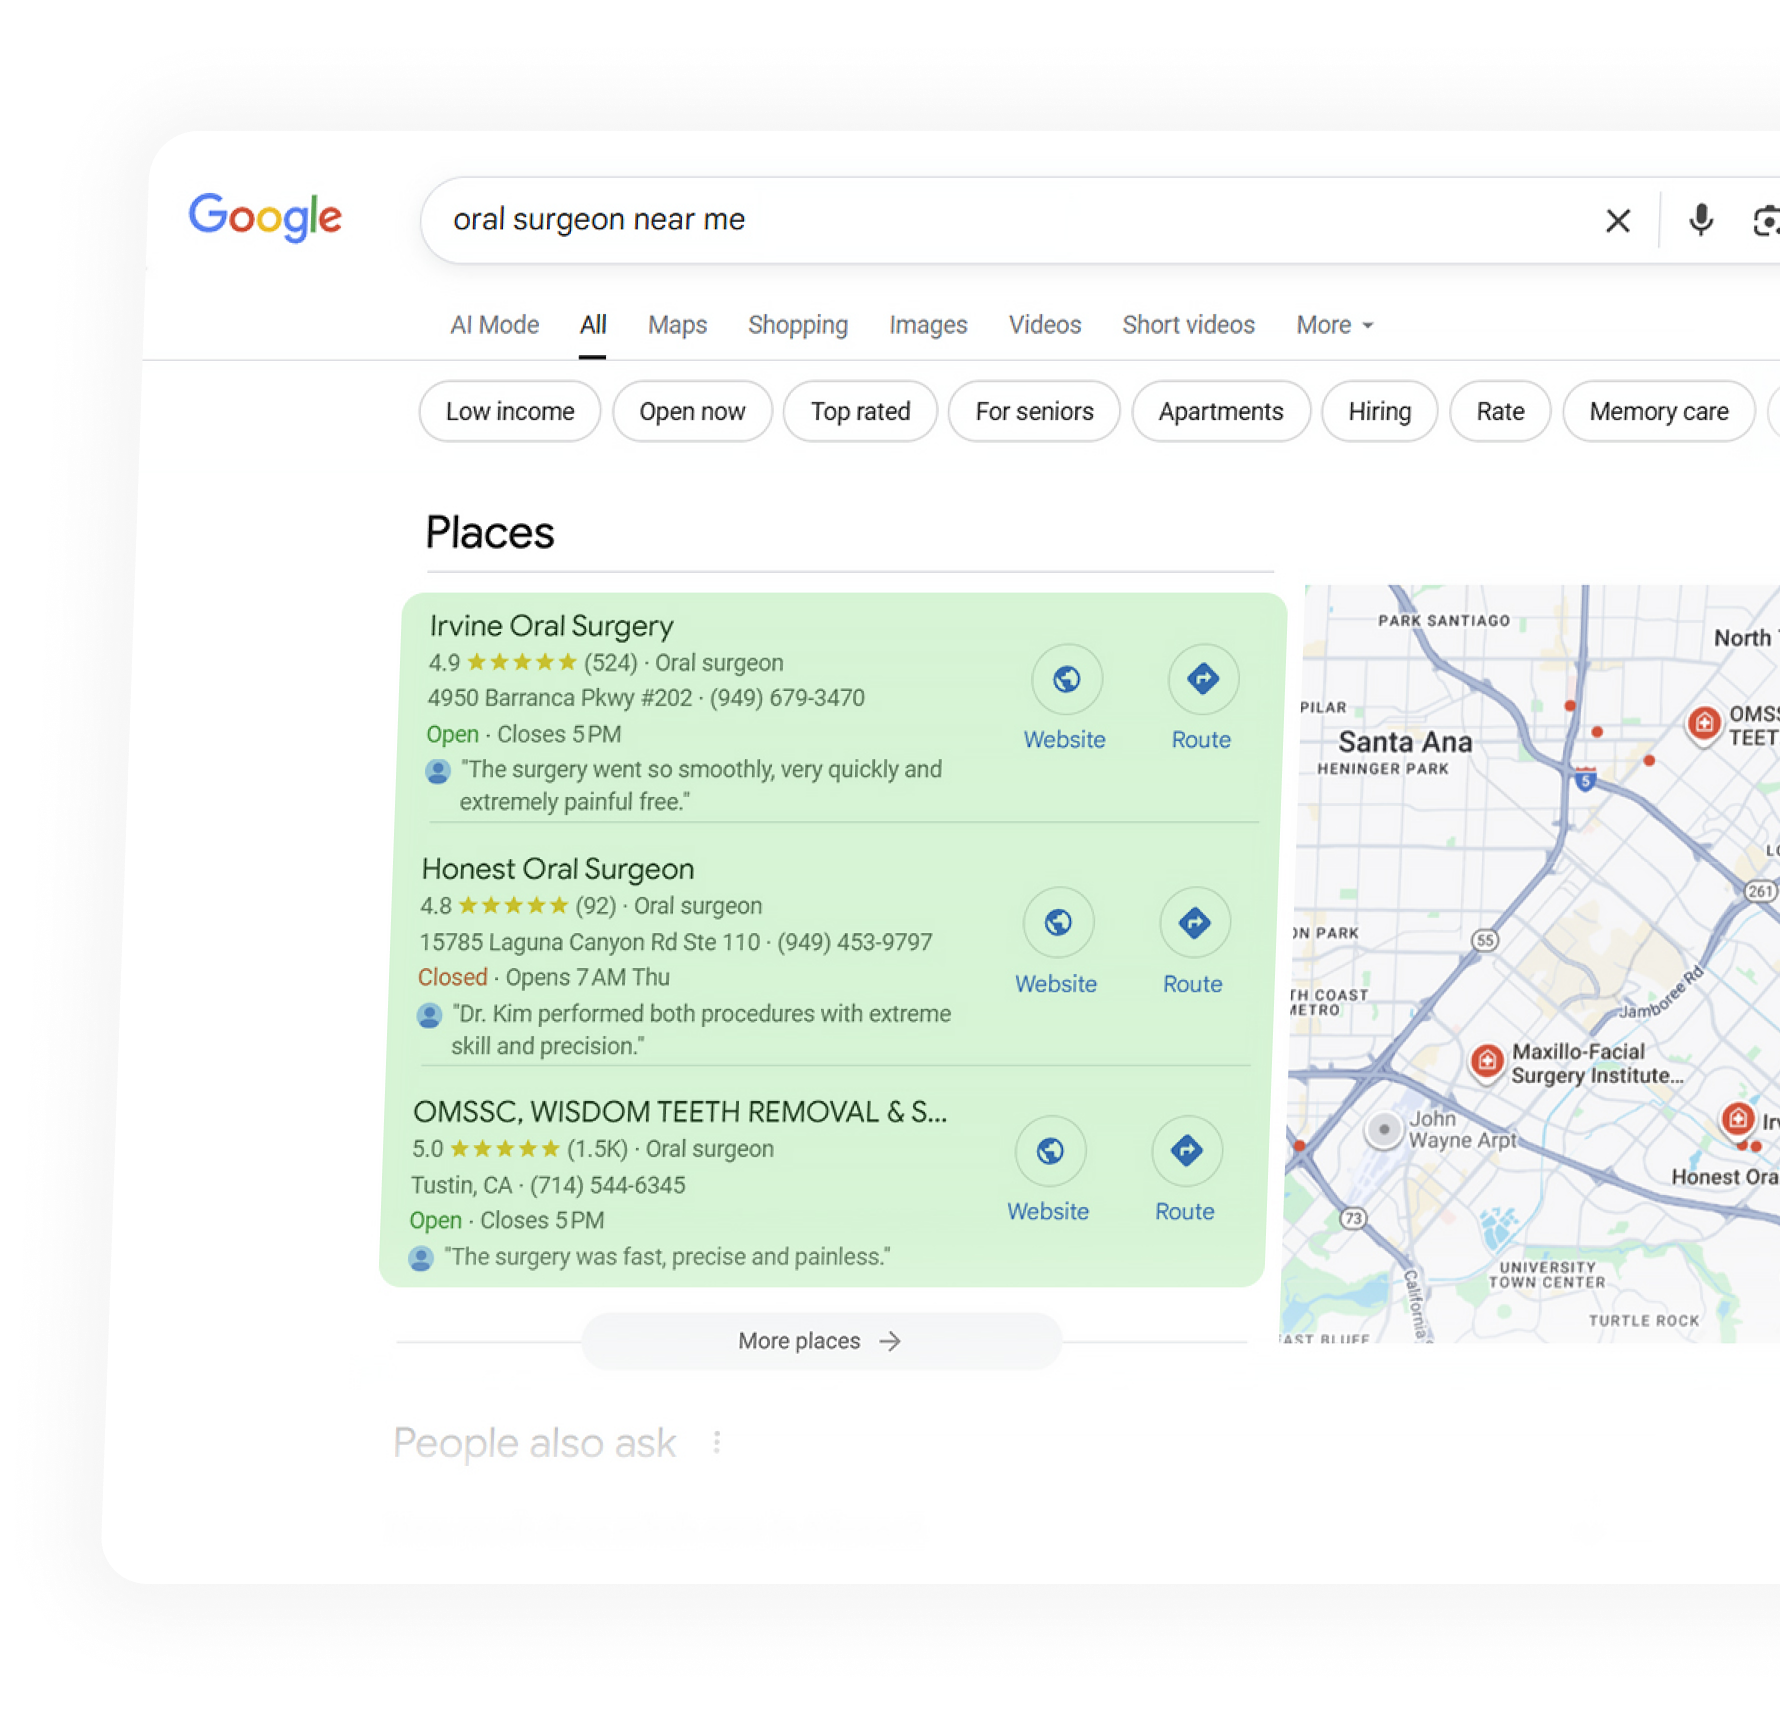
Task: Open OMSSC Wisdom Teeth website icon
Action: [1050, 1151]
